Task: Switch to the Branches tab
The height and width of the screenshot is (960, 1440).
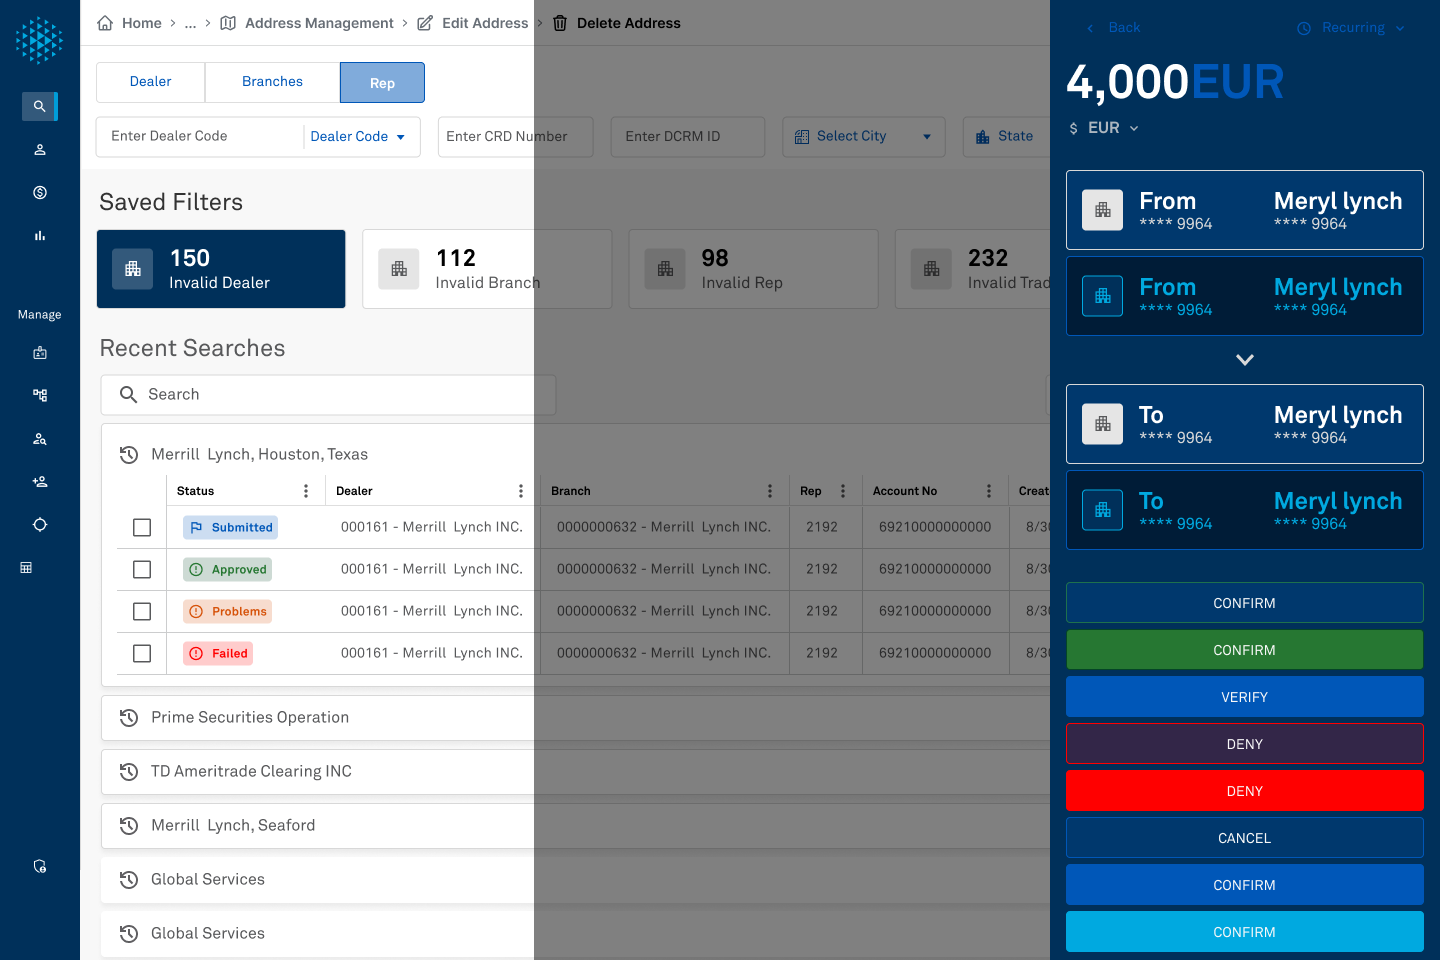Action: click(272, 82)
